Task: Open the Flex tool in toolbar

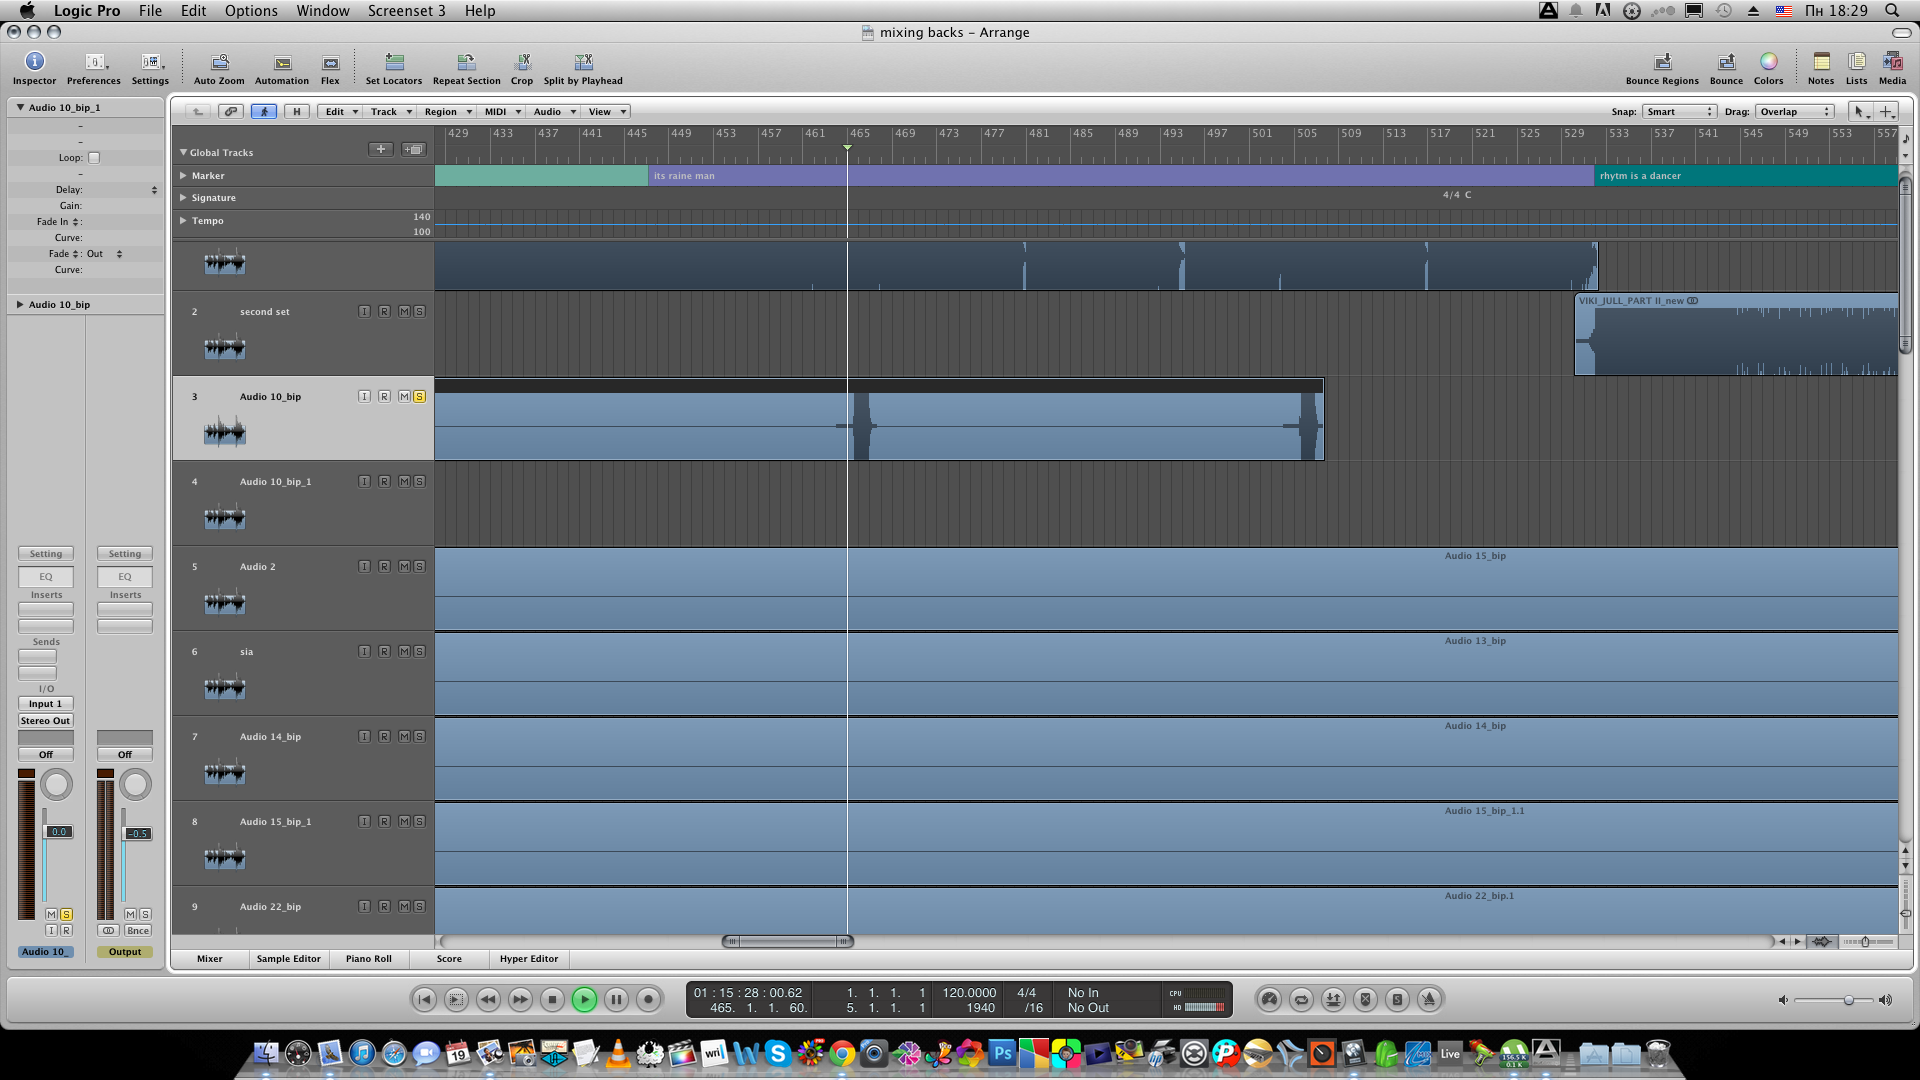Action: pos(330,63)
